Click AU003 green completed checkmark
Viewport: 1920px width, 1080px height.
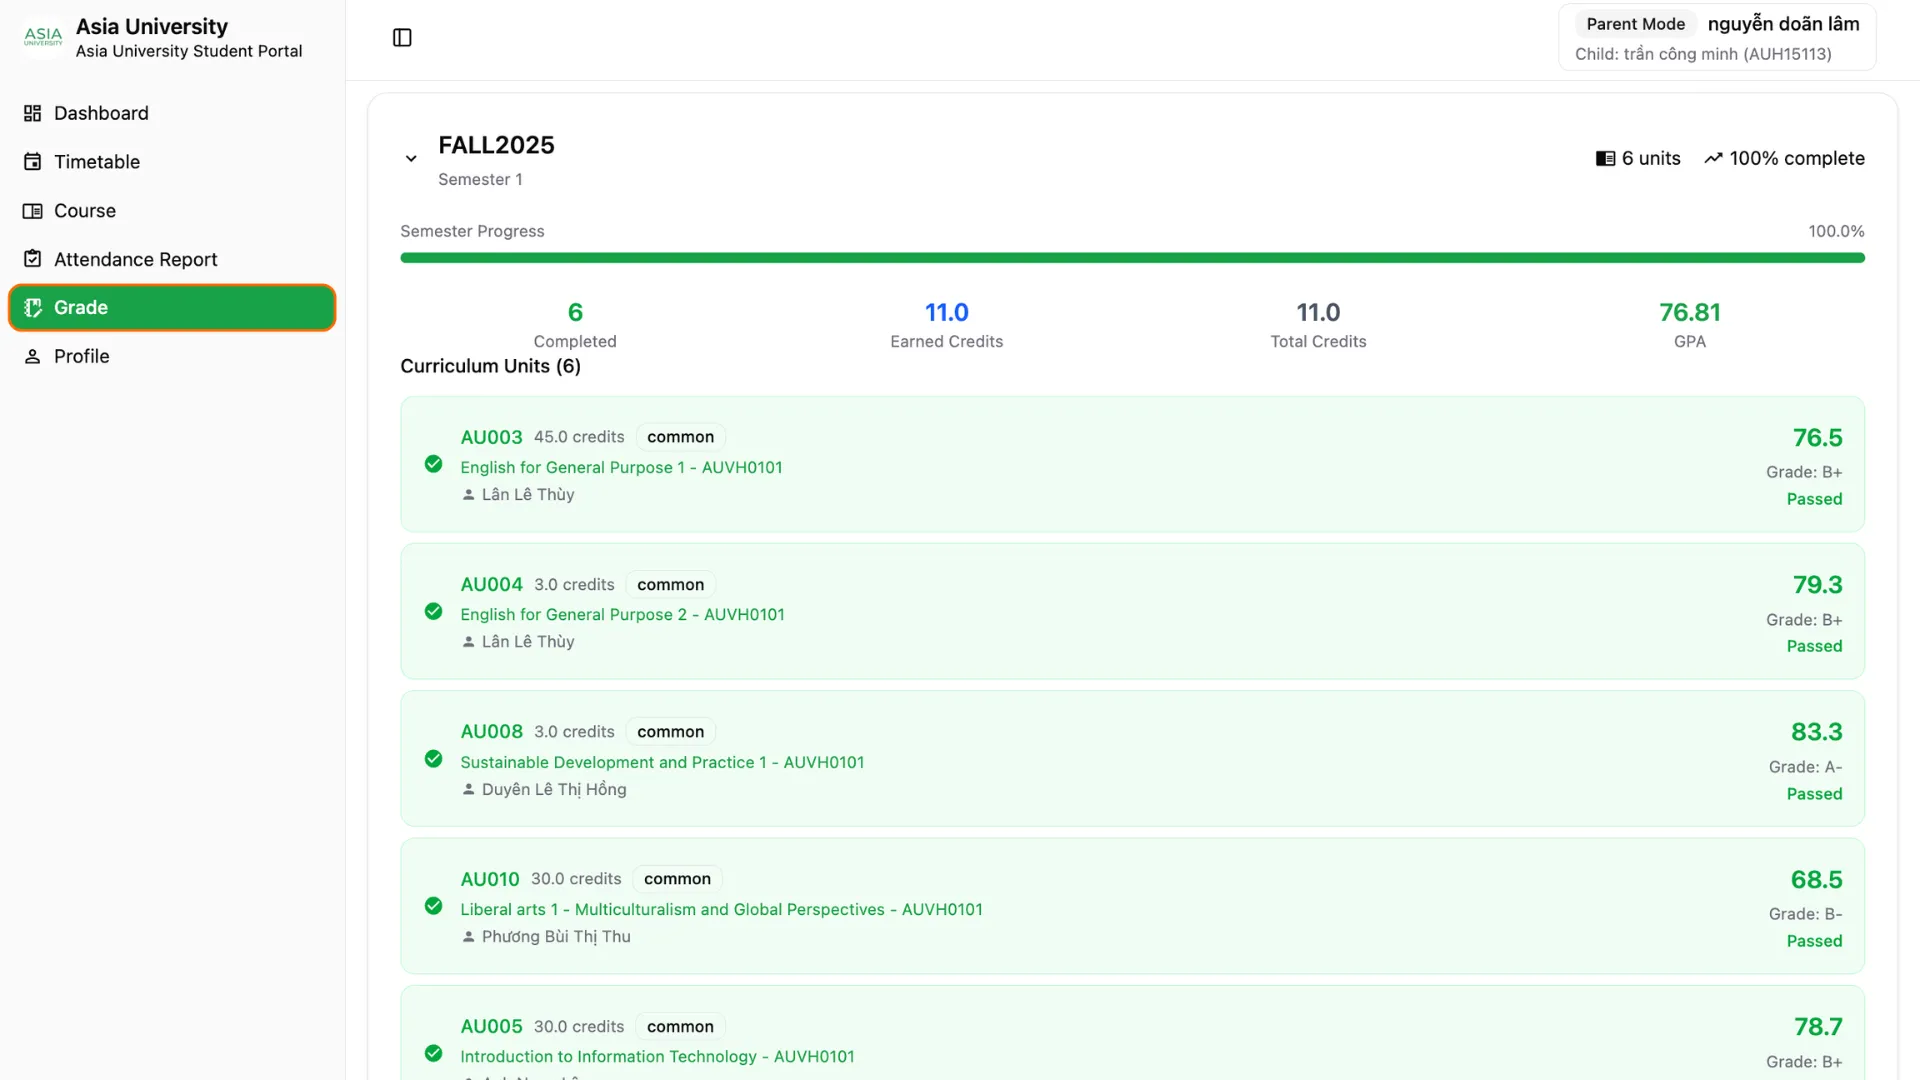433,464
